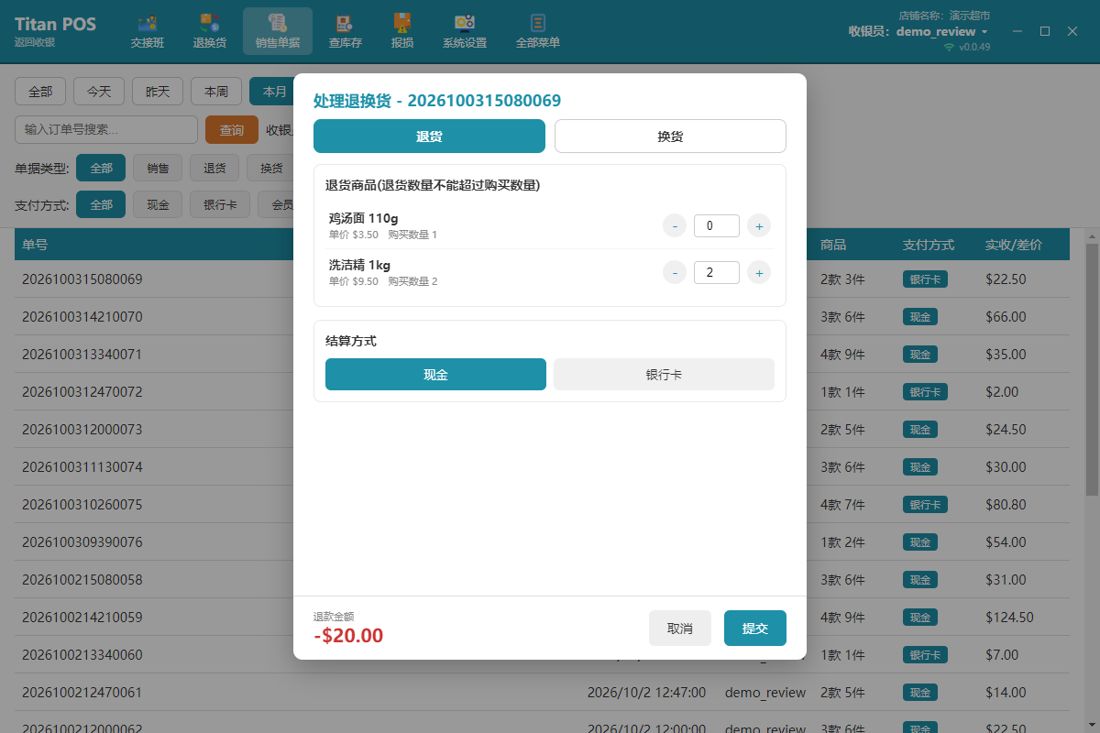Open the 销售单据 sales documents icon
This screenshot has width=1100, height=733.
click(278, 32)
